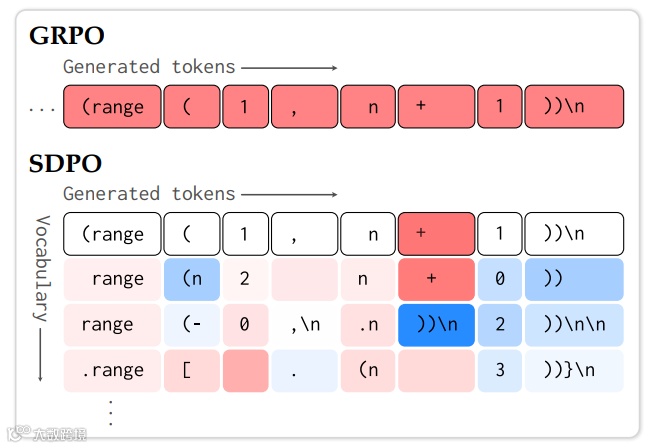The image size is (654, 448).
Task: Click the white "(range" token in SDPO row
Action: point(112,234)
